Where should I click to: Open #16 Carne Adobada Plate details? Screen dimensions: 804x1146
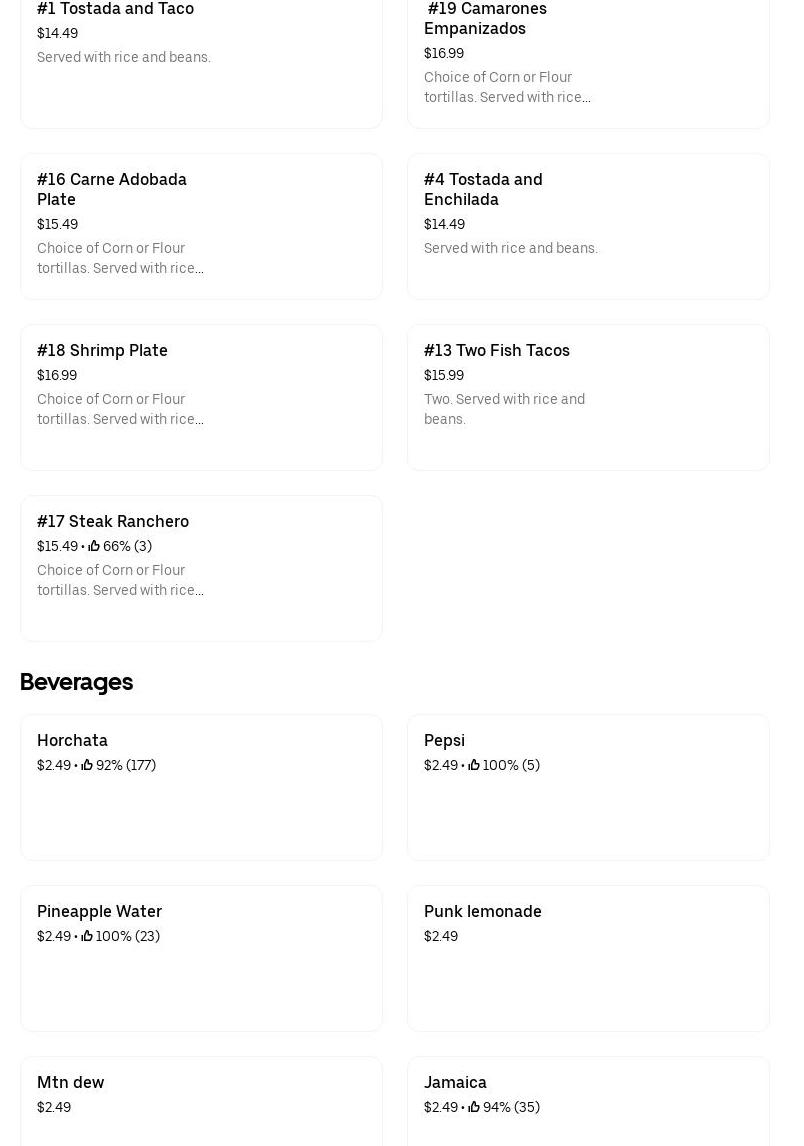(201, 226)
